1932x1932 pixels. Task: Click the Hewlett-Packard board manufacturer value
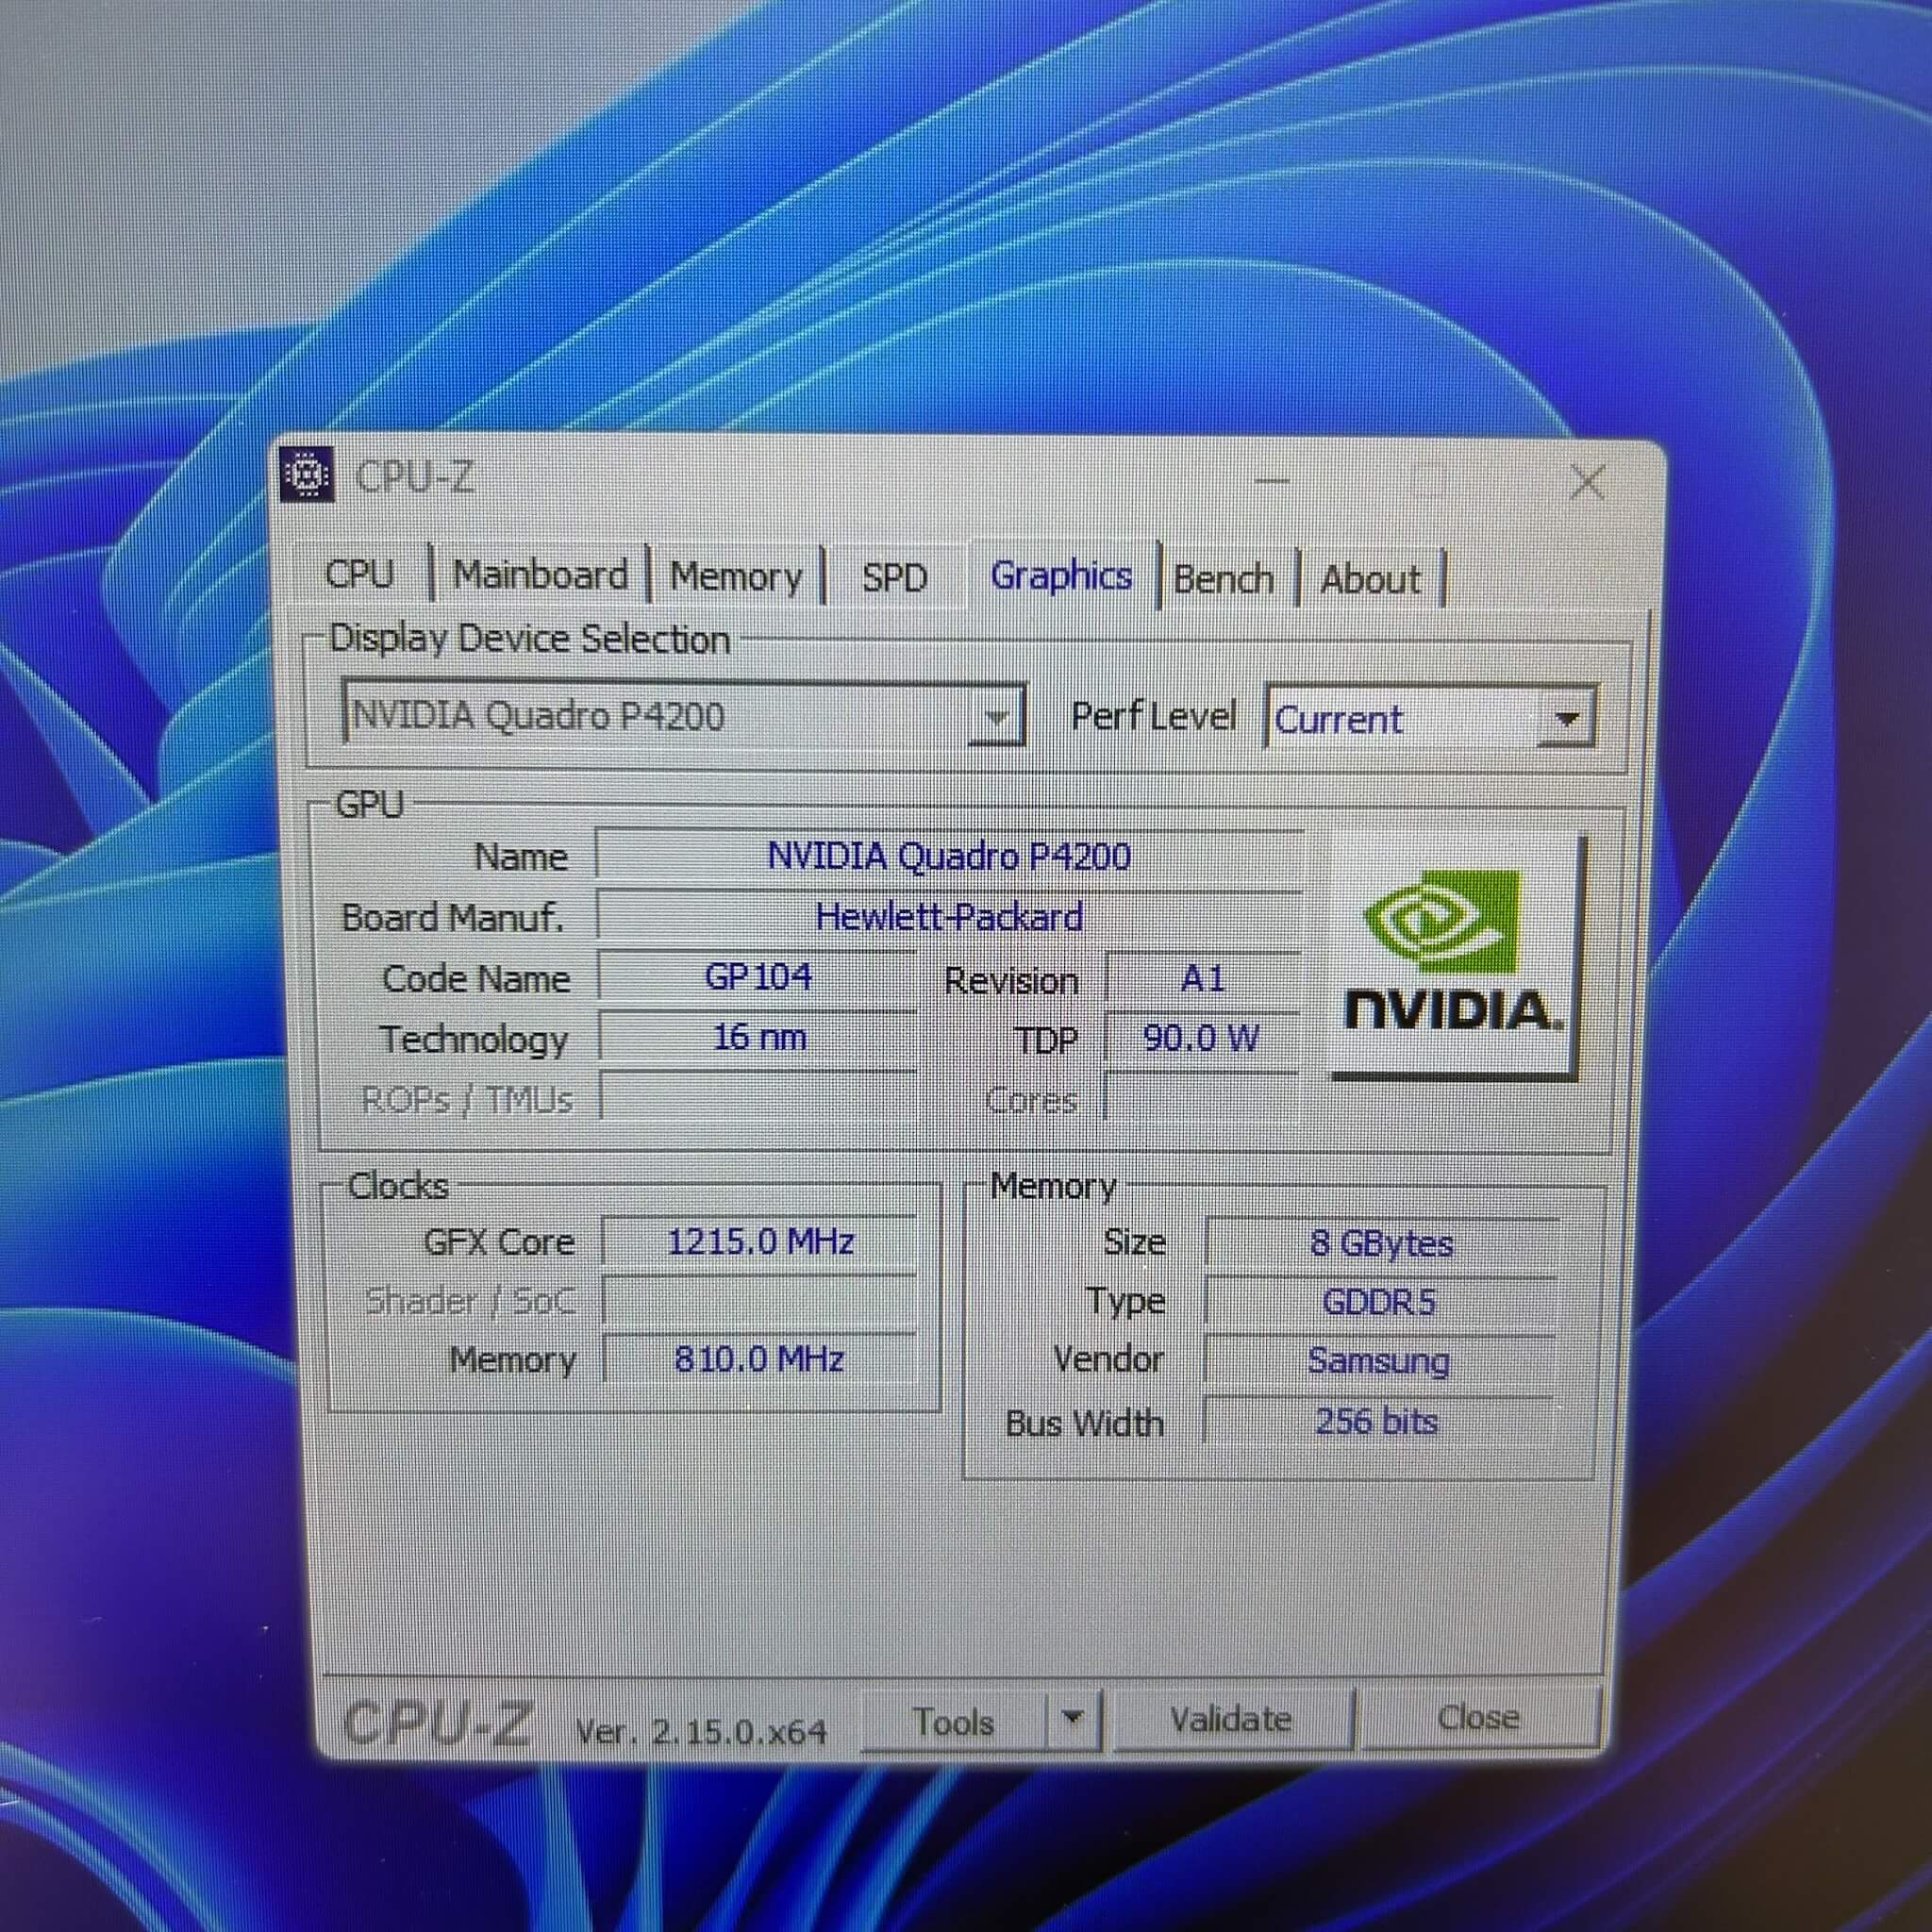tap(949, 916)
